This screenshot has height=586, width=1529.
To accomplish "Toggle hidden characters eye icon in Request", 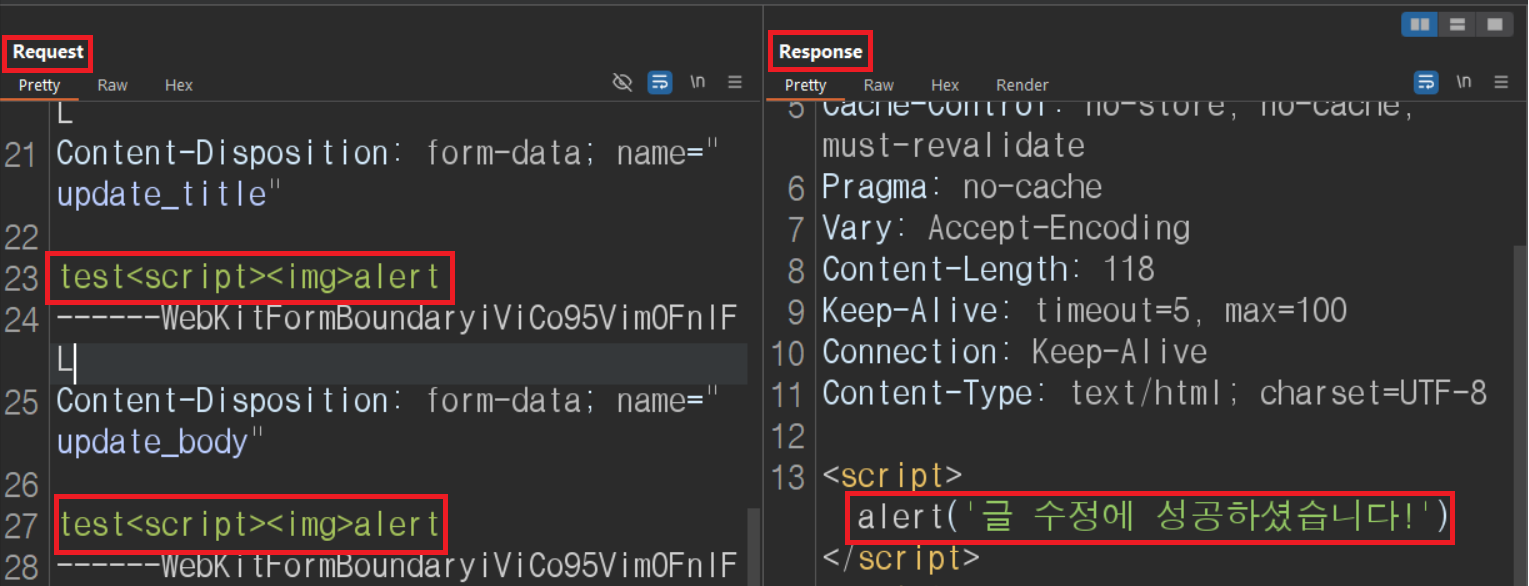I will pyautogui.click(x=622, y=82).
